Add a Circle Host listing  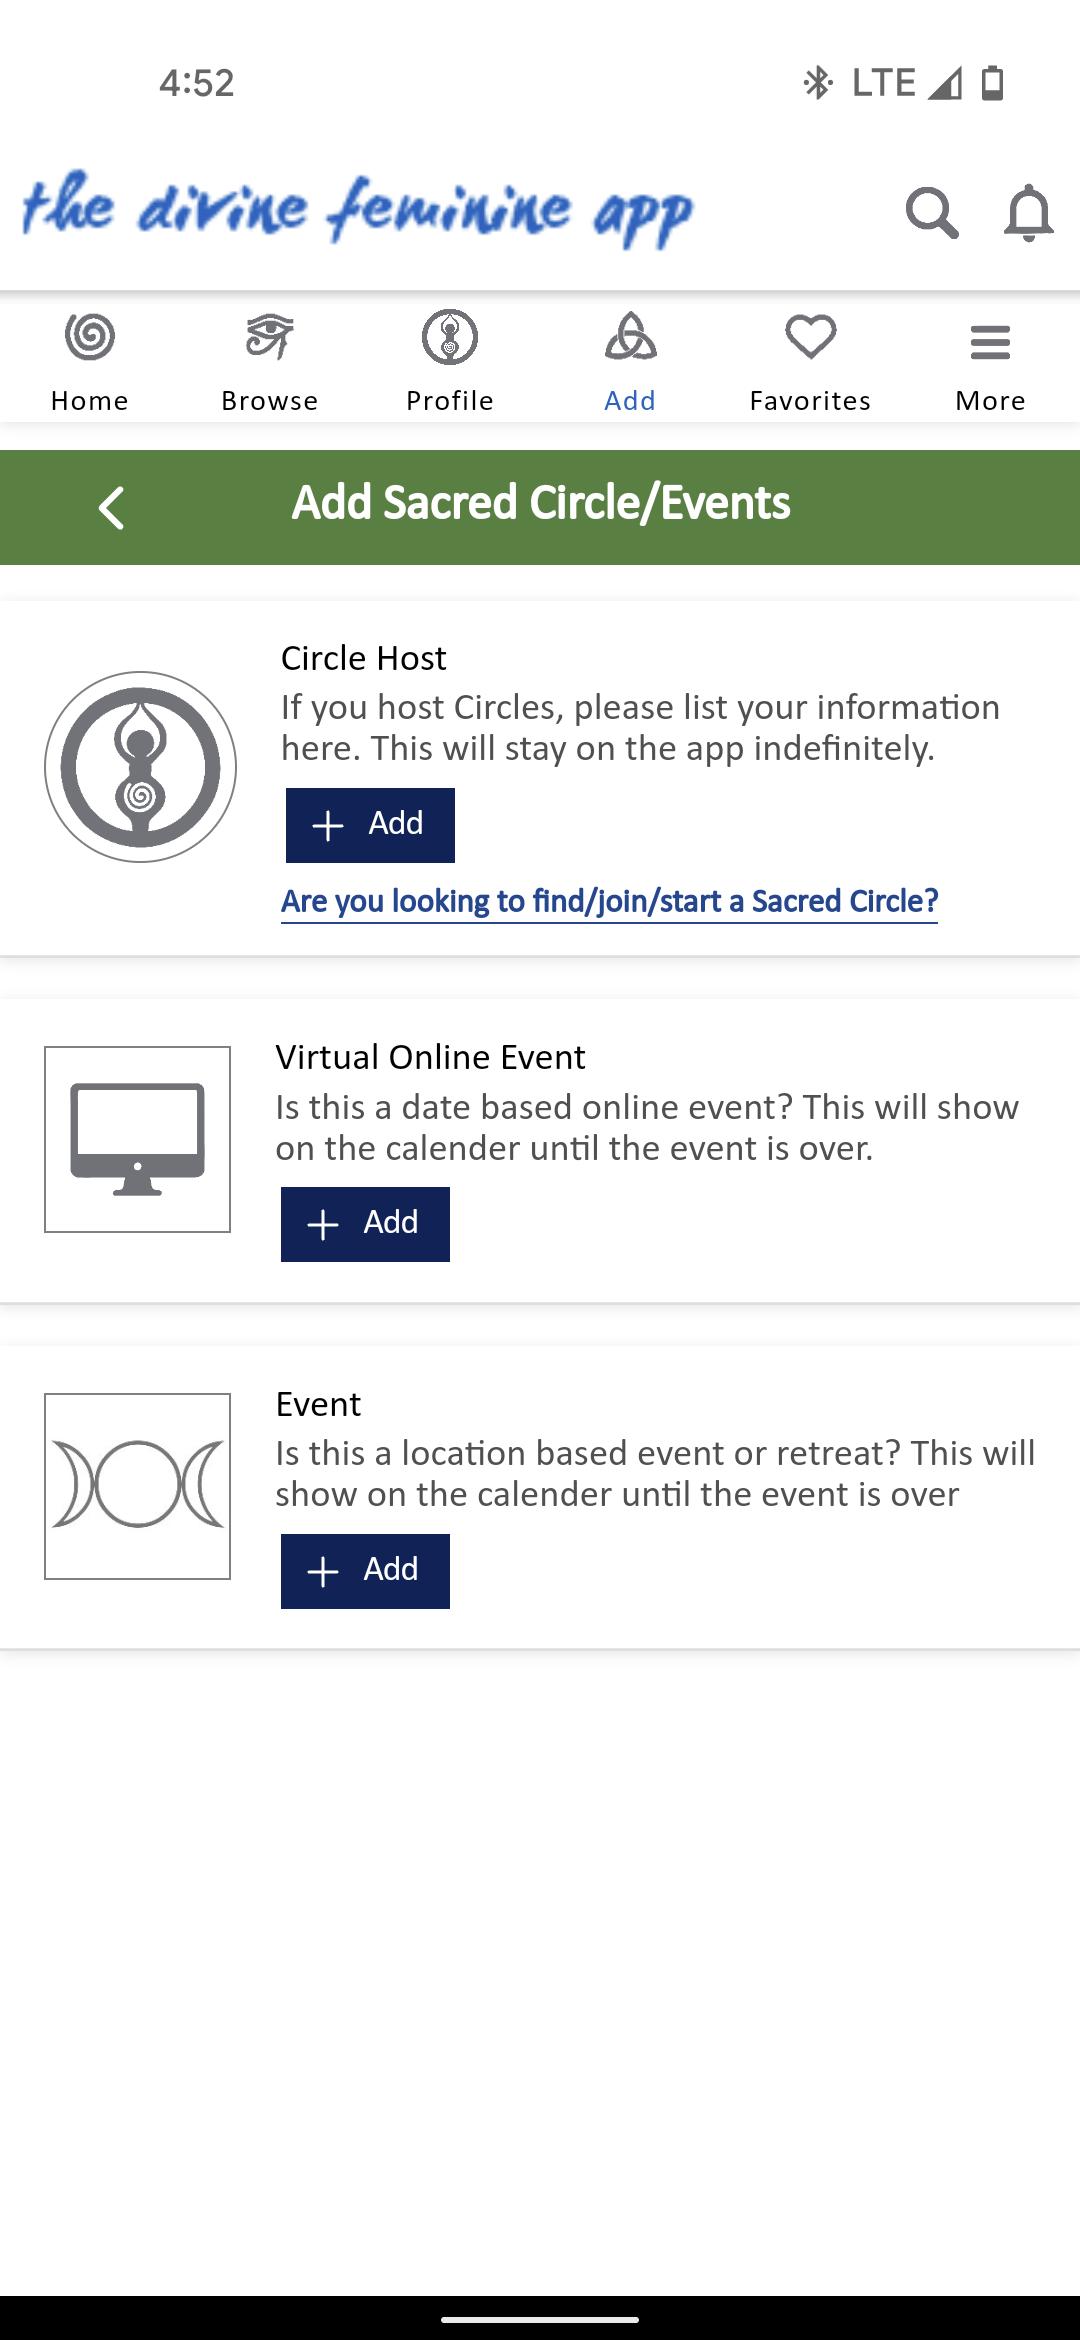pos(370,825)
